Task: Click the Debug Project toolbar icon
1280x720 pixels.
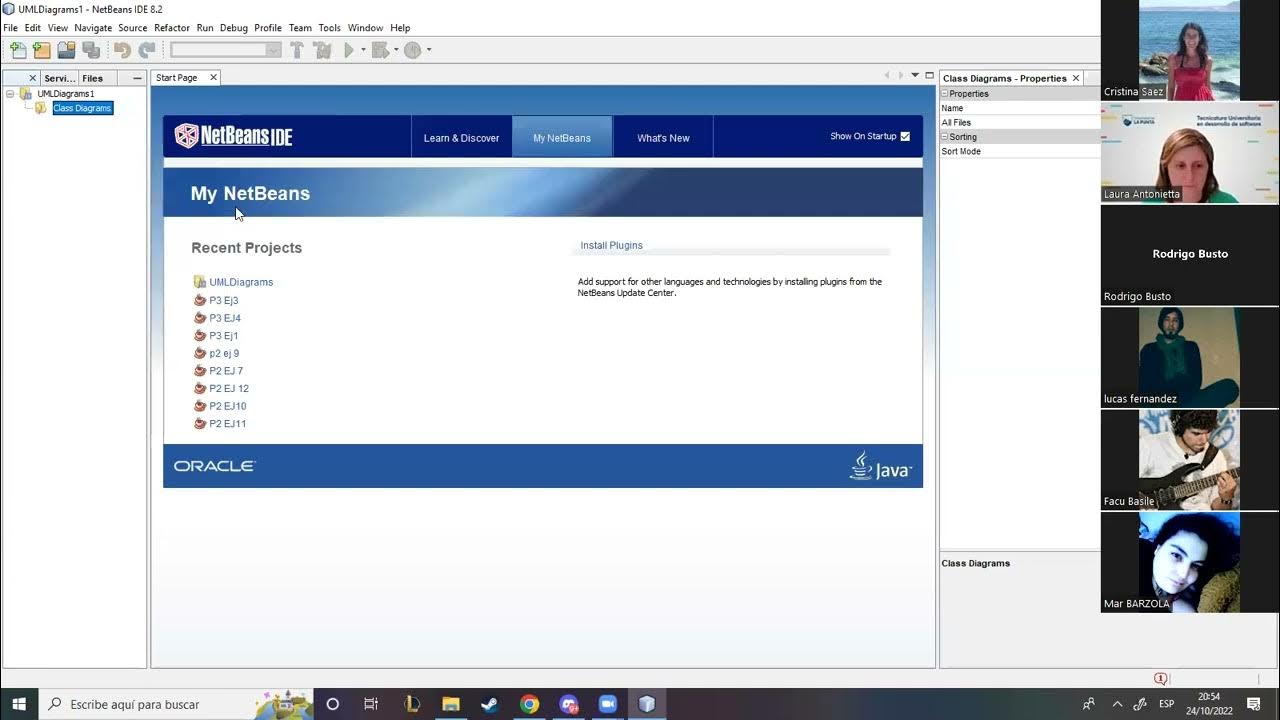Action: coord(380,50)
